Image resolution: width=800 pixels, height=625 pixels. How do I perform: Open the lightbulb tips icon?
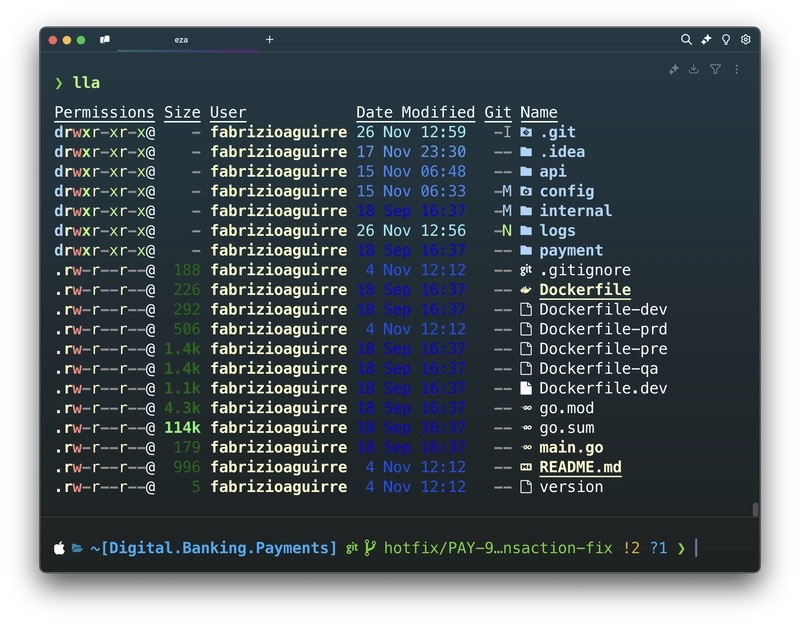point(726,39)
